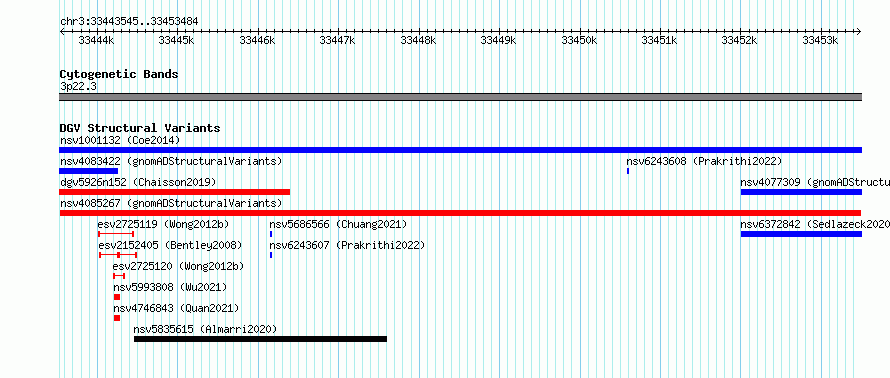Click the ruler's left end arrow

[62, 32]
